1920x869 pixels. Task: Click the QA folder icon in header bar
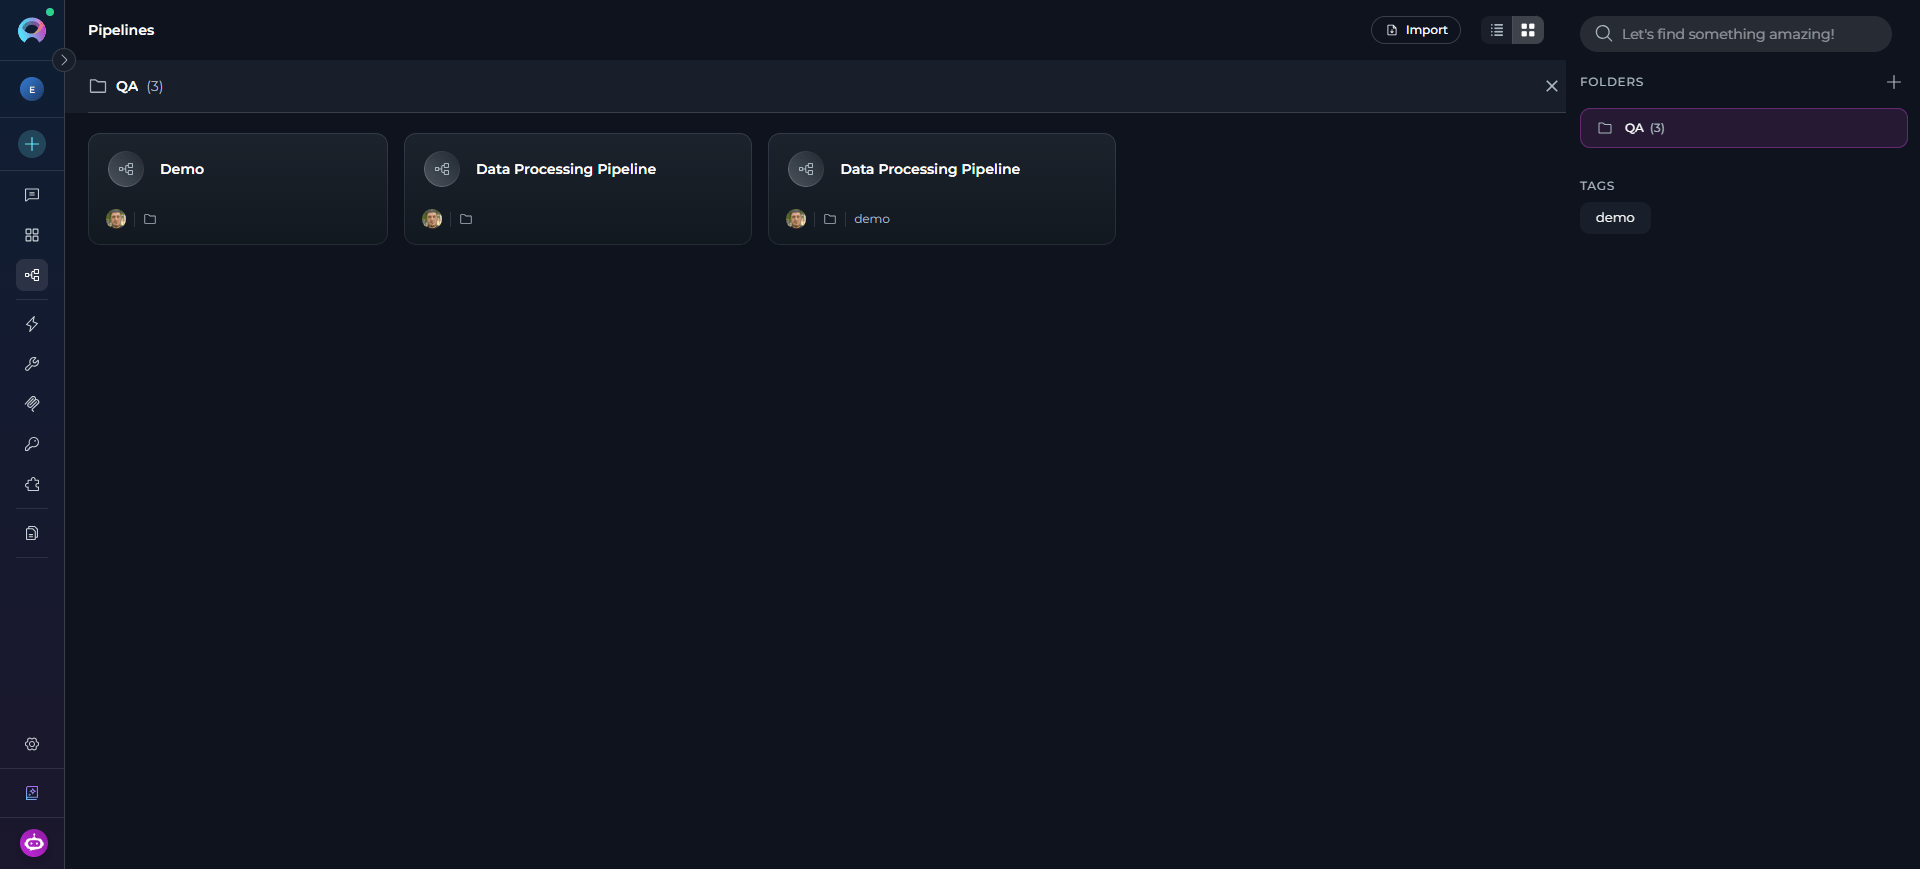point(98,86)
